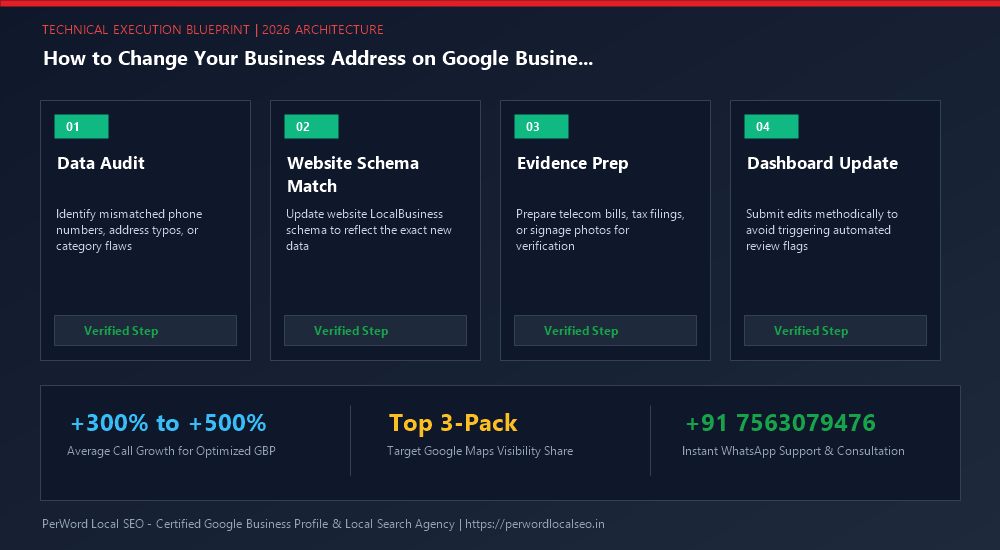
Task: Click the 'How to Change Your Business Address' title
Action: (x=318, y=58)
